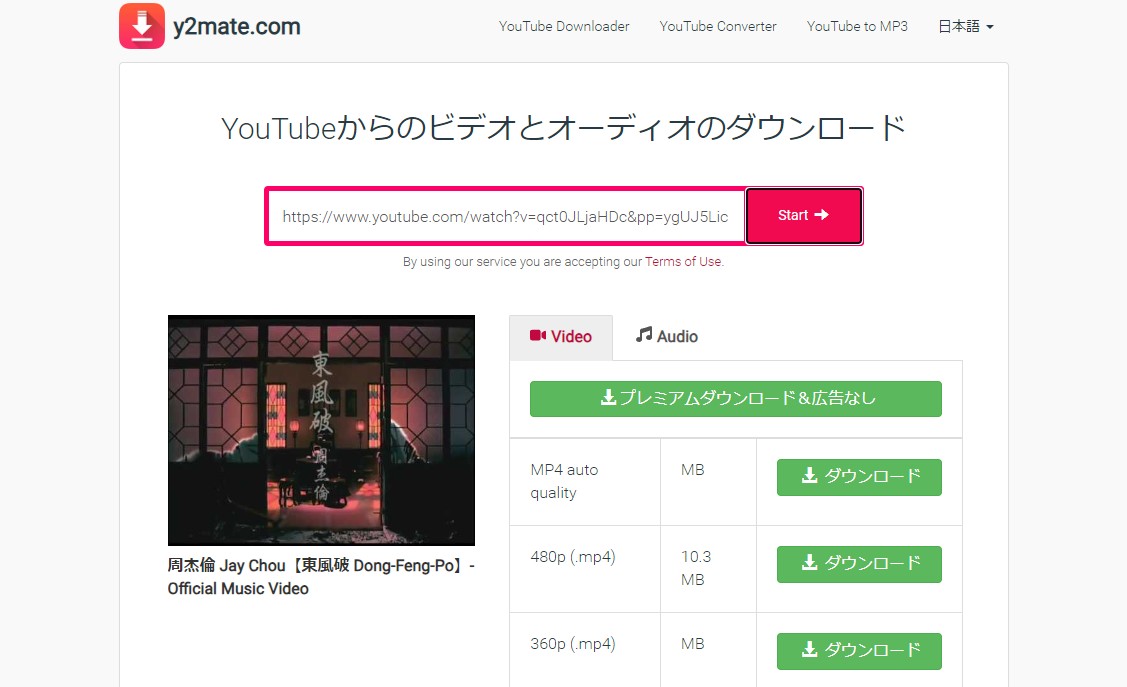Click the 480p (.mp4) format label

tap(573, 557)
